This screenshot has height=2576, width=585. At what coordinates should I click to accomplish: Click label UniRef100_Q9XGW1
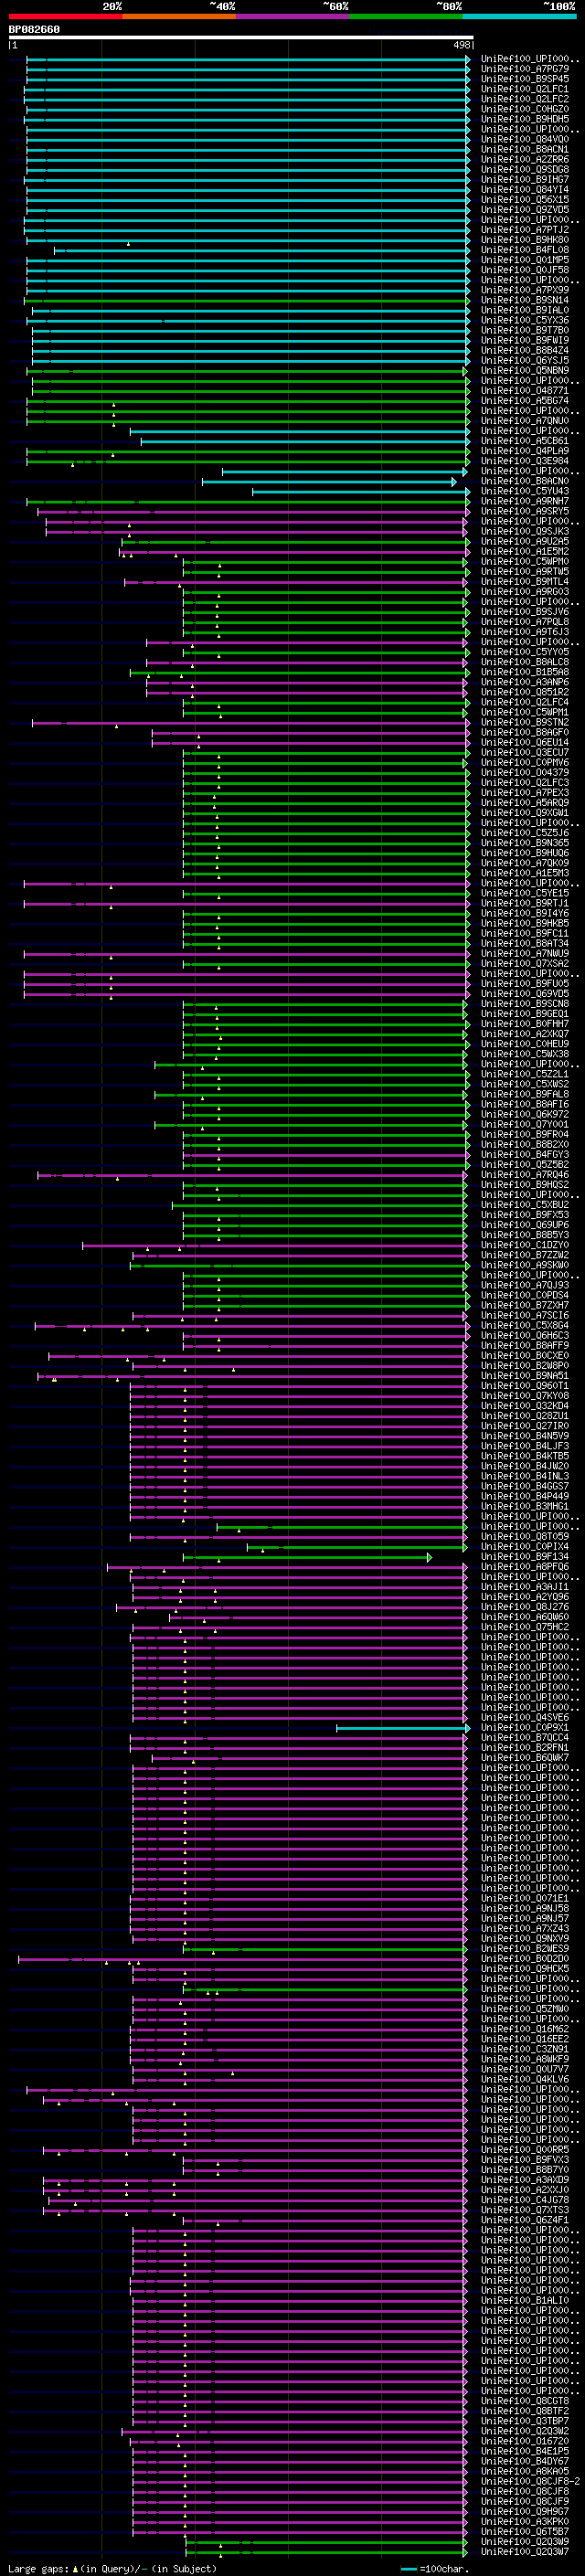point(525,812)
